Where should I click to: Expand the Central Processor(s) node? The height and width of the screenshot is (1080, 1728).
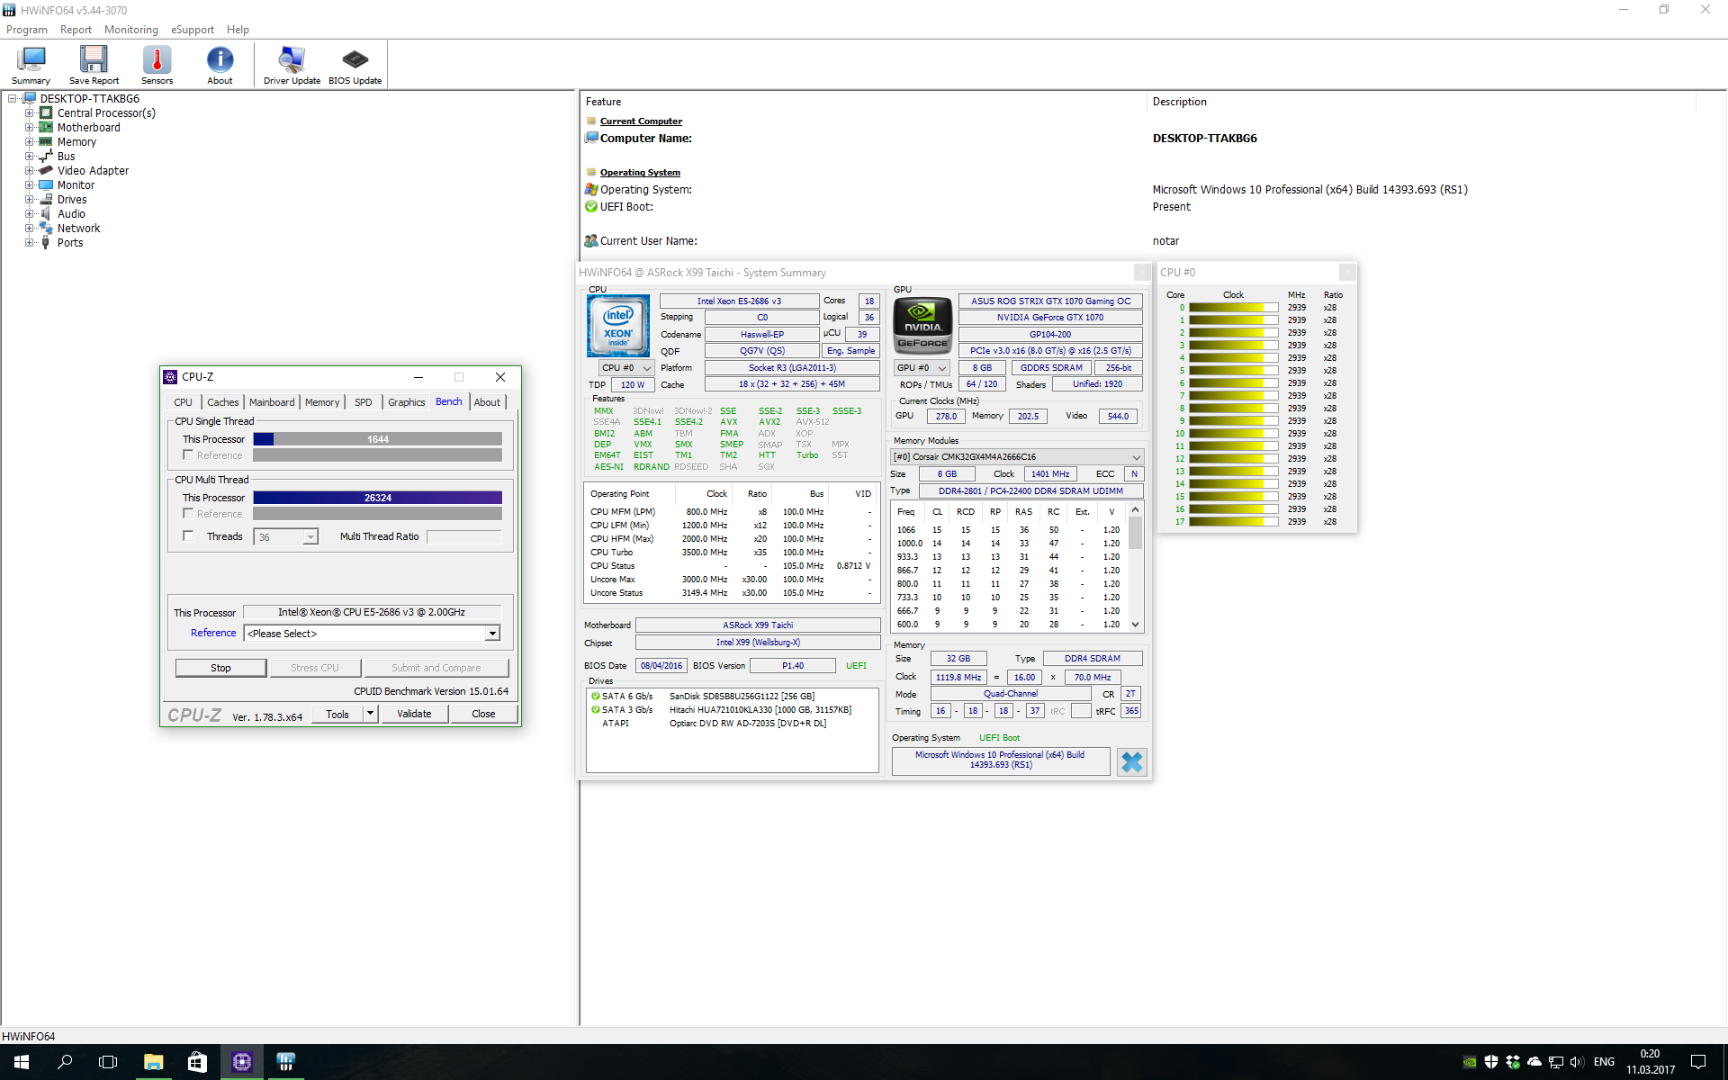coord(29,113)
